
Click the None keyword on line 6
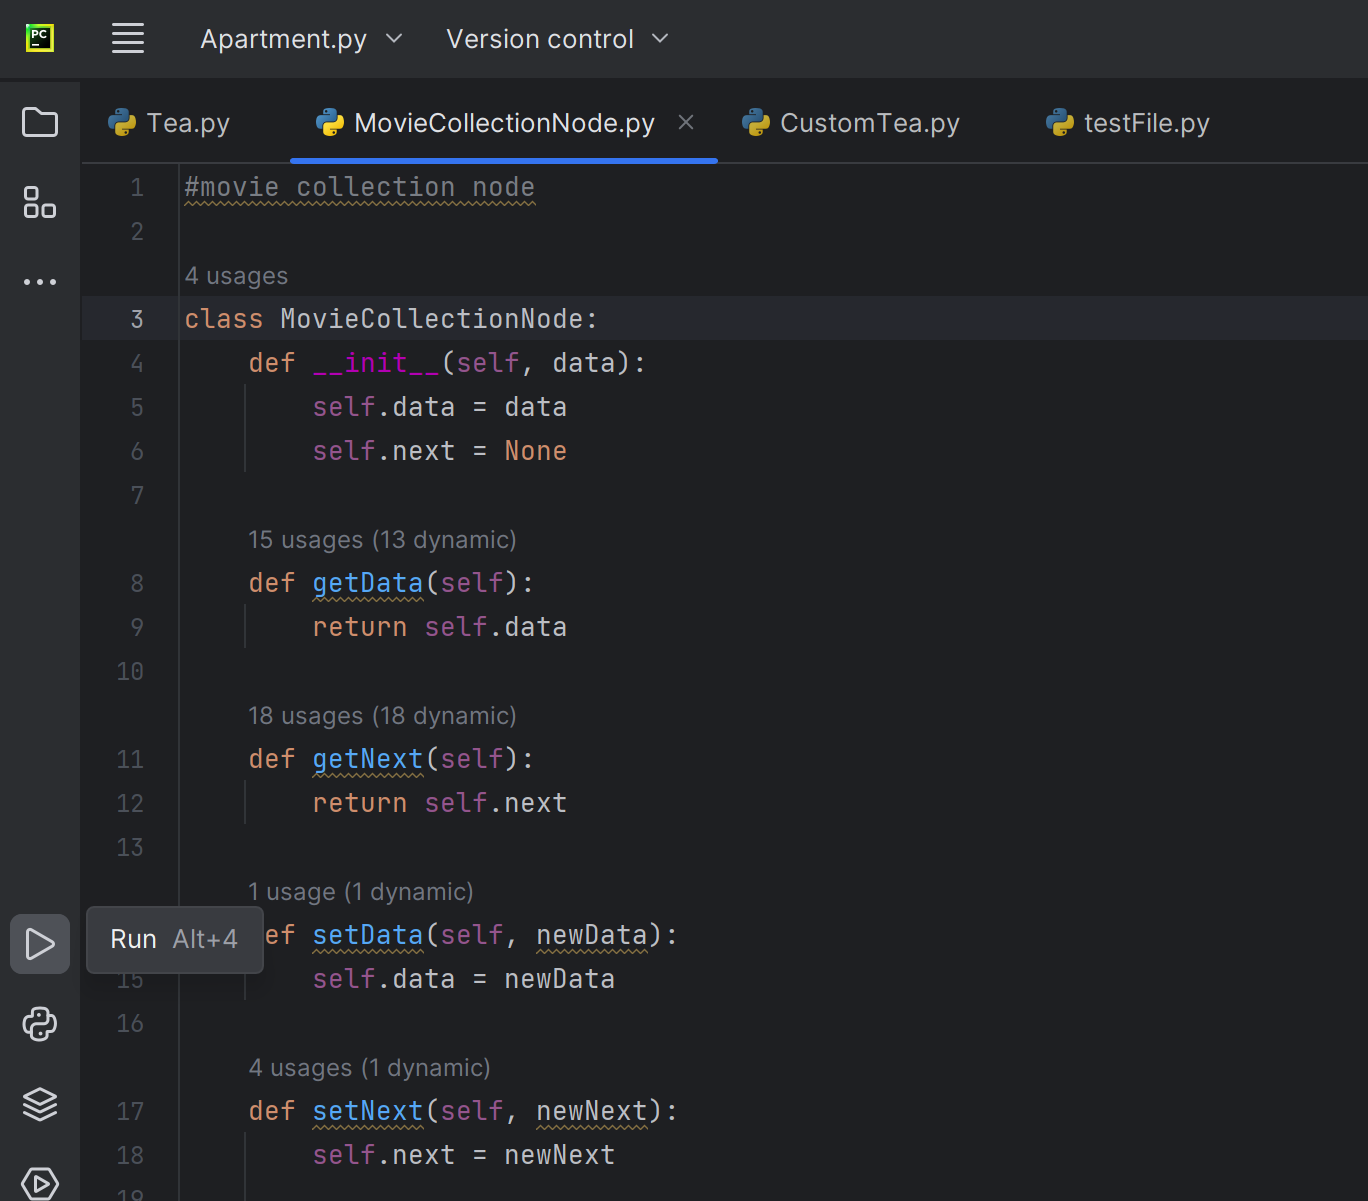536,451
